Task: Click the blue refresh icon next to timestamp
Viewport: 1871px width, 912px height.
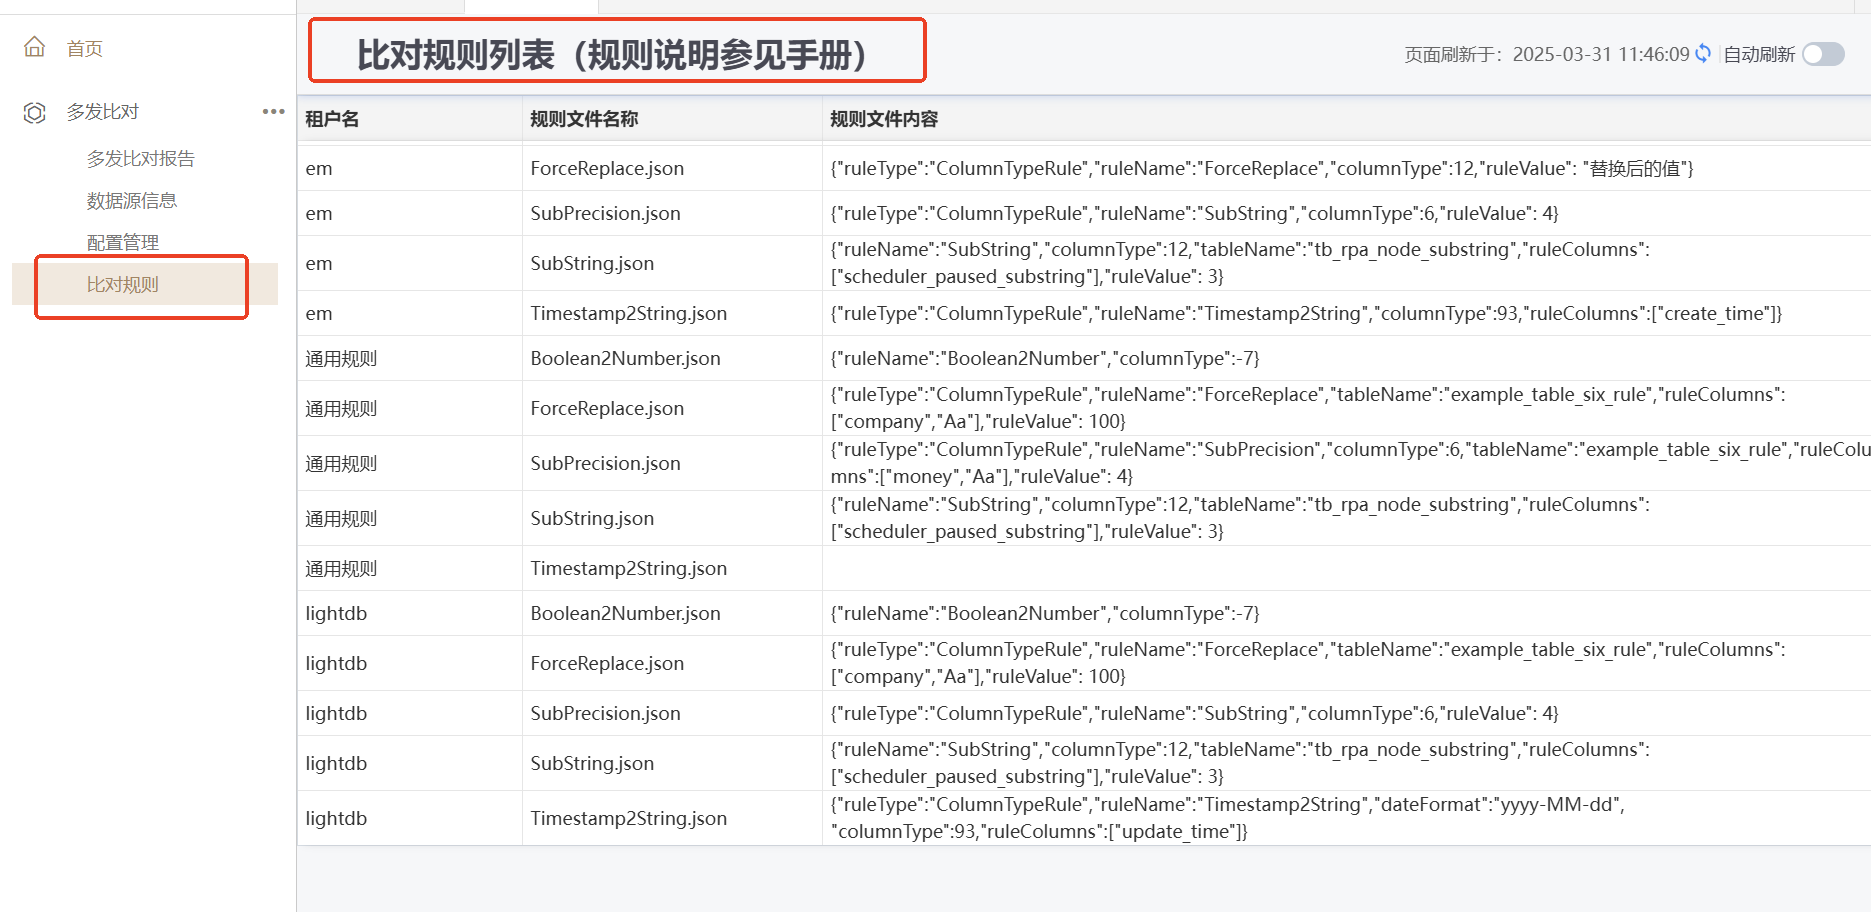Action: 1703,53
